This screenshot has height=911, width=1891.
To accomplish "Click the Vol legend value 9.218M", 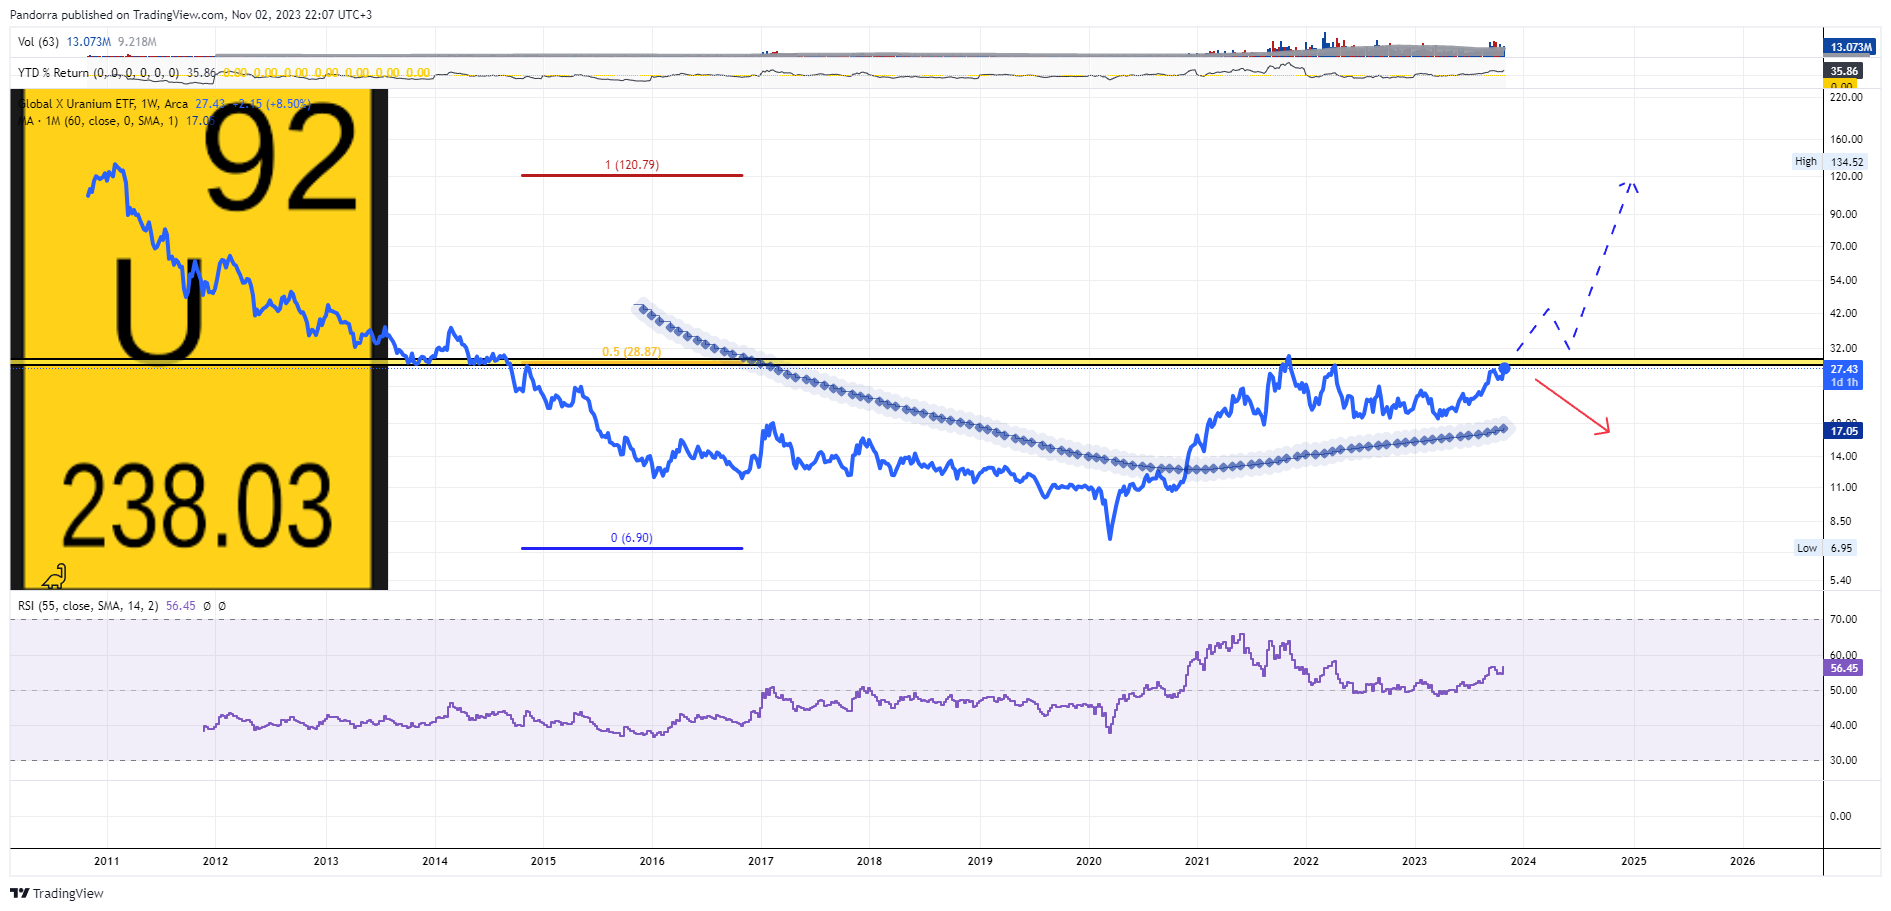I will (x=137, y=42).
